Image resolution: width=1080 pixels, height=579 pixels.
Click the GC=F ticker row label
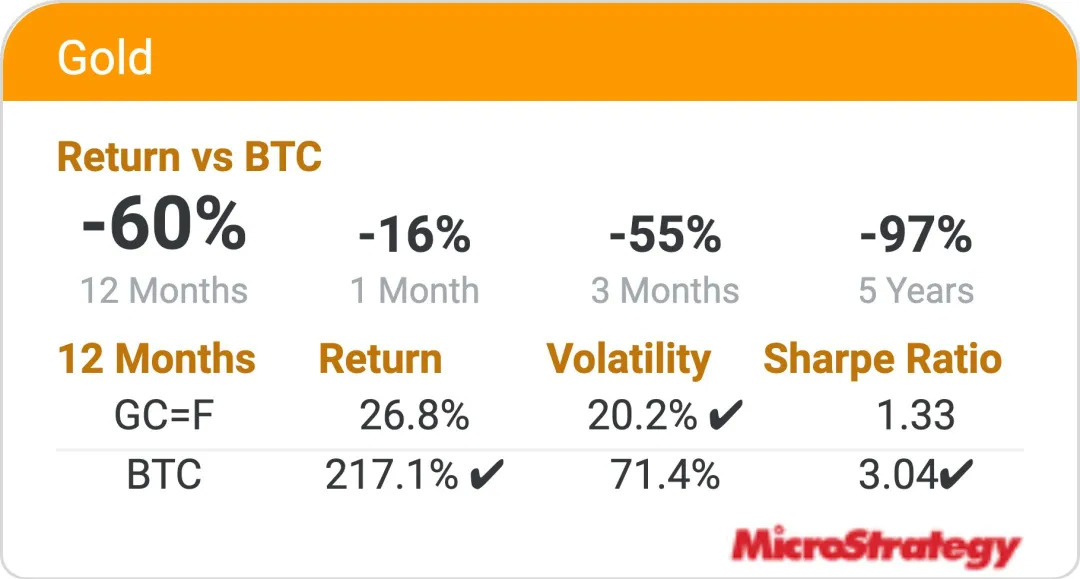(x=164, y=416)
